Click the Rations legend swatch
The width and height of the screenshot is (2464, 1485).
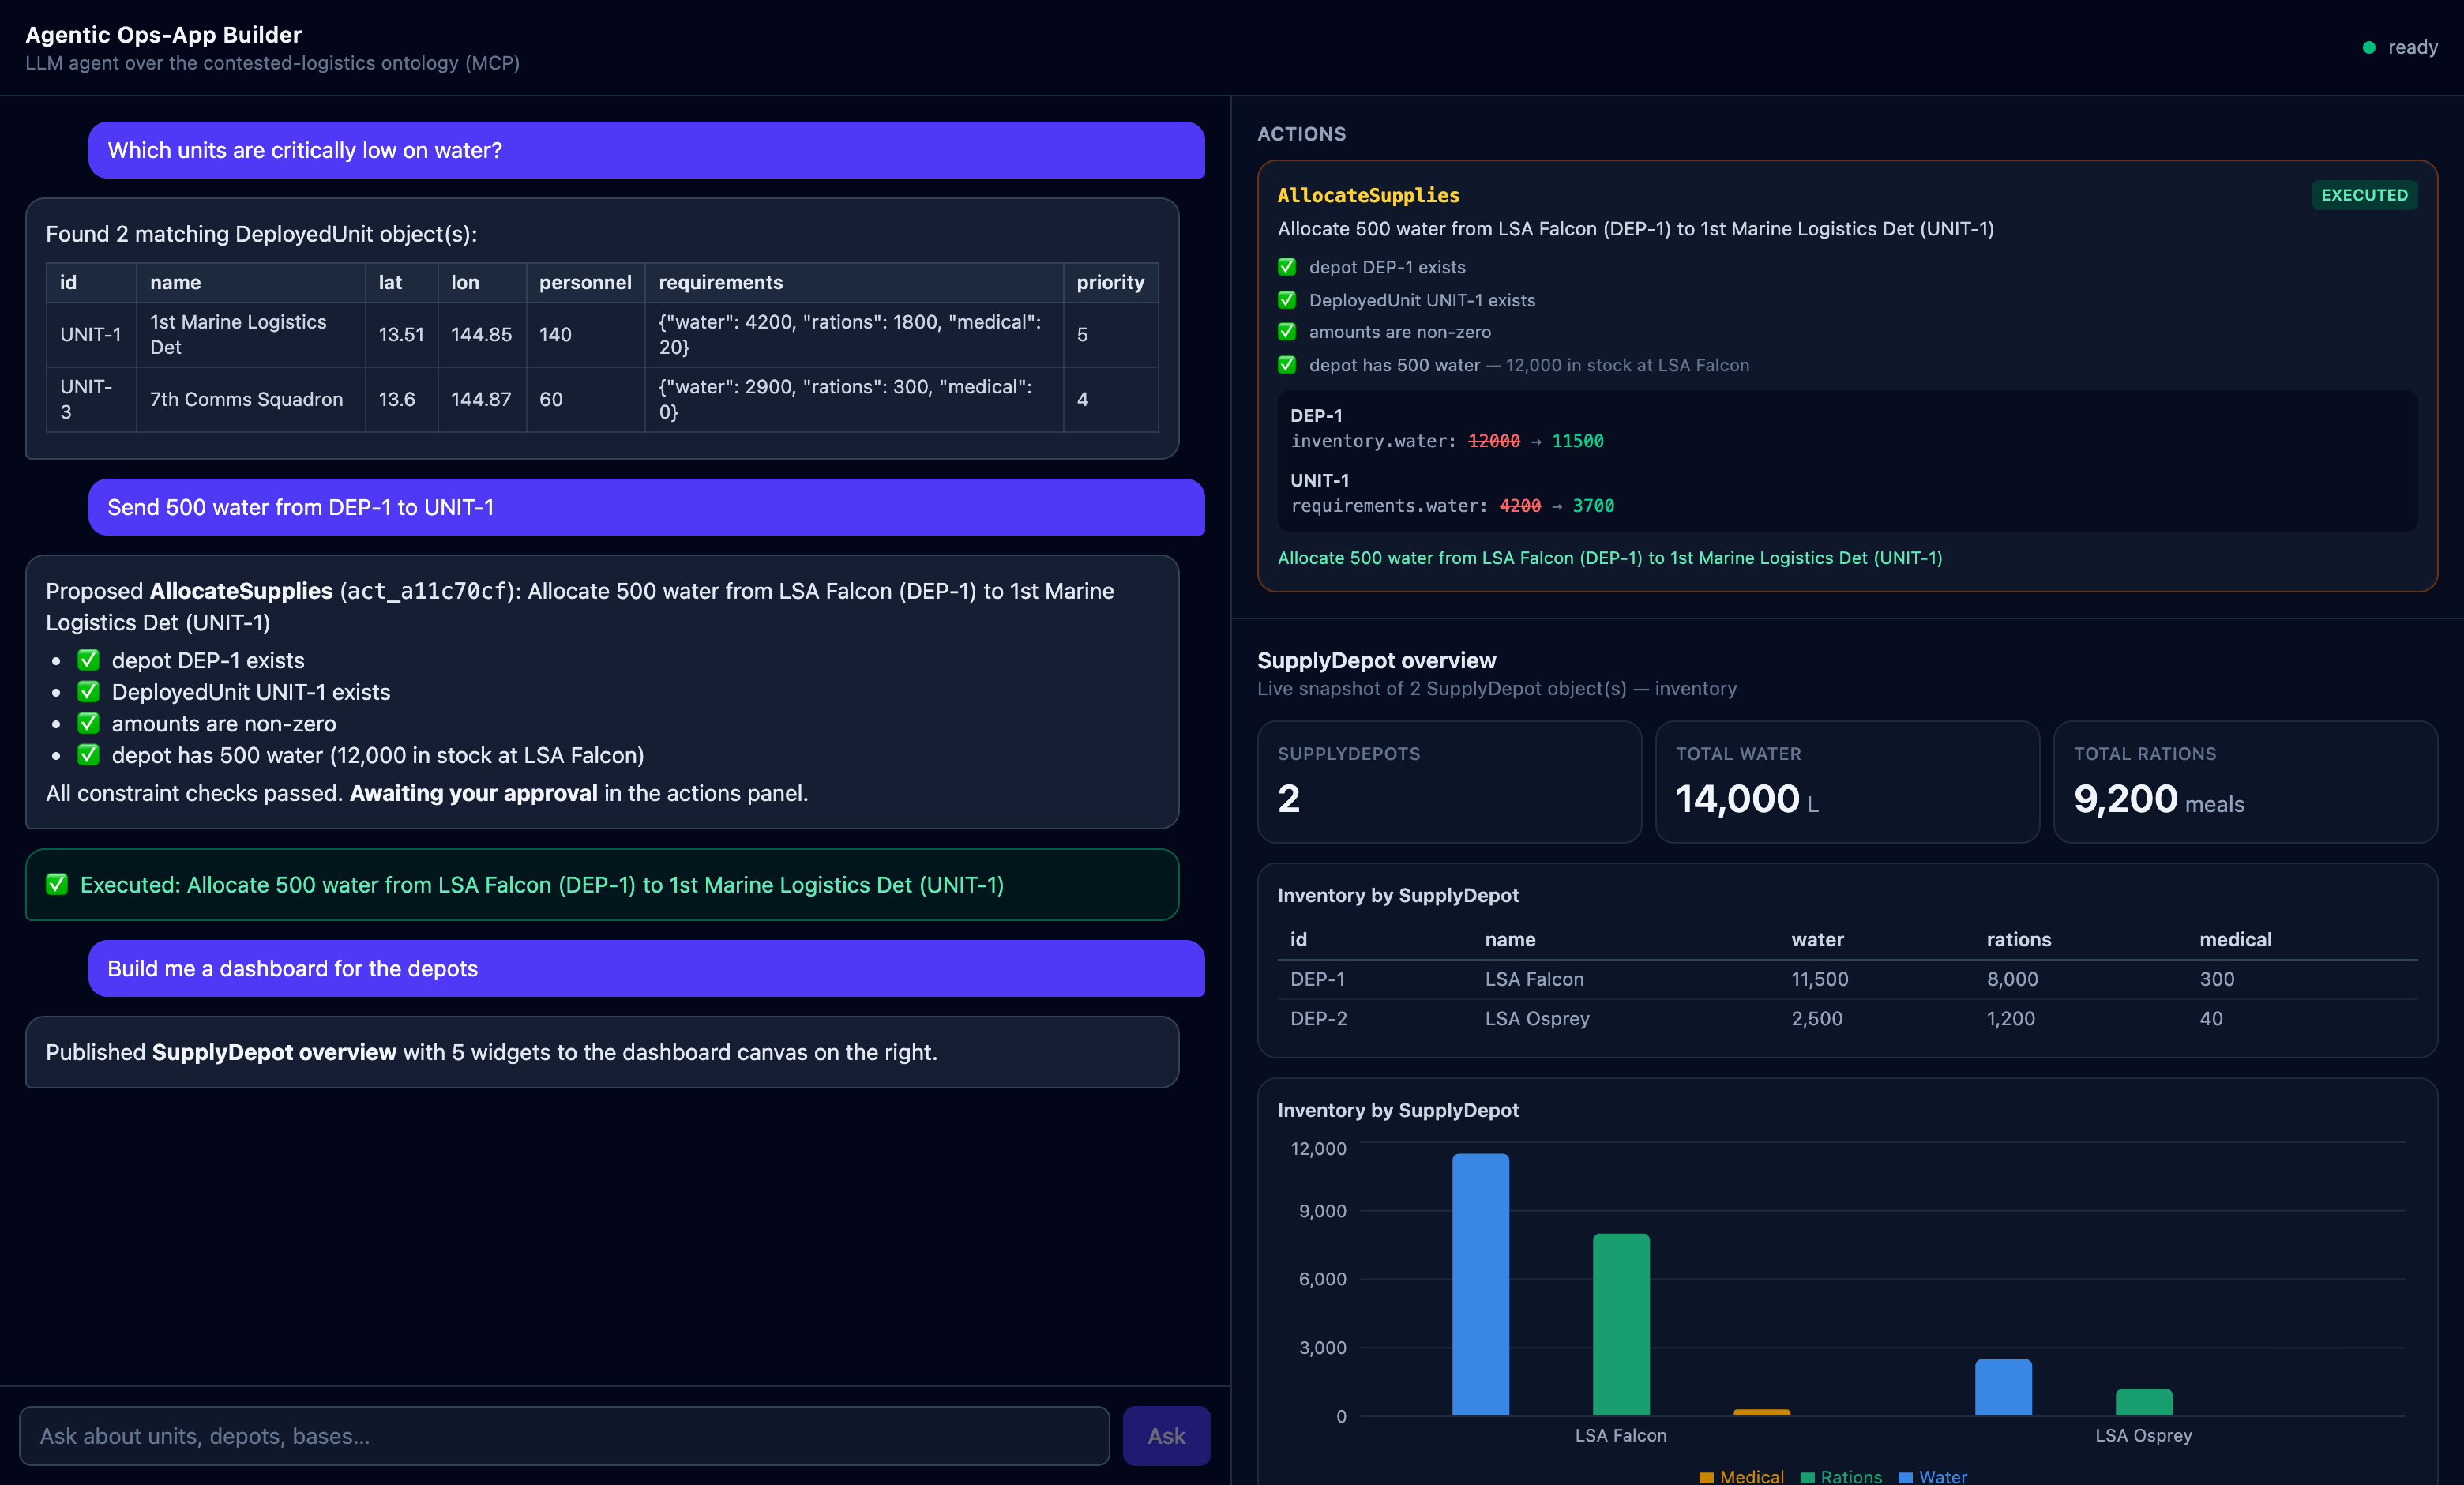coord(1807,1477)
